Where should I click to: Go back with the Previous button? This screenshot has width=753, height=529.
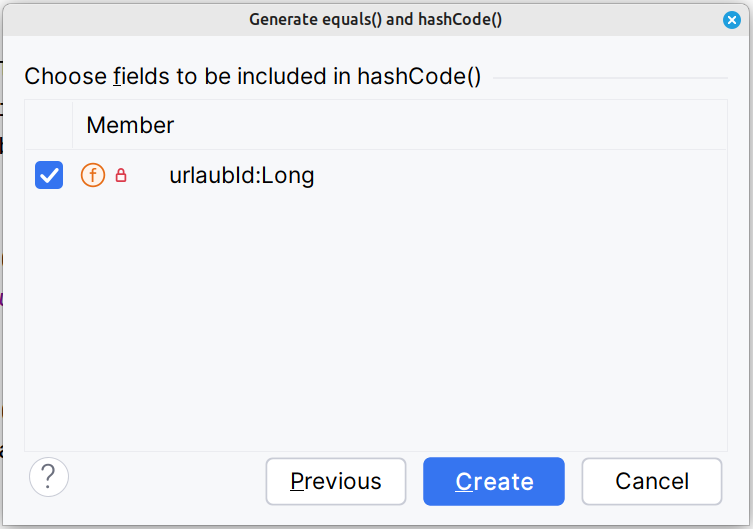tap(335, 481)
